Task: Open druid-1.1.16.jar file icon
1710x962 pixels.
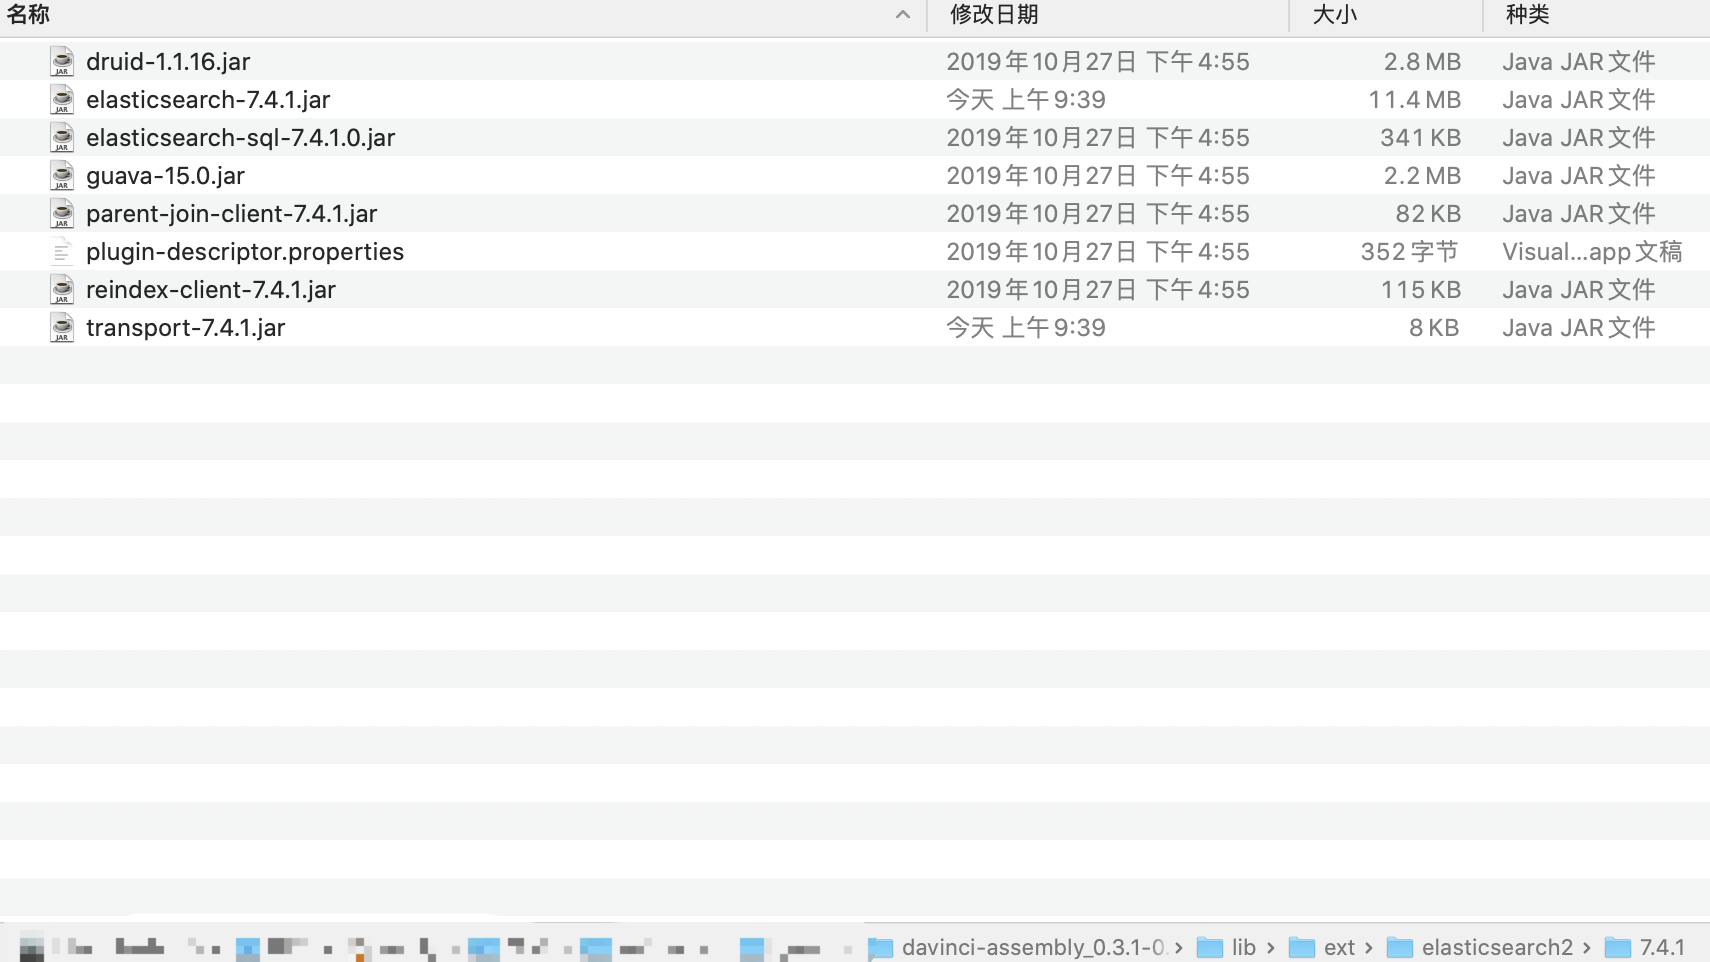Action: [61, 61]
